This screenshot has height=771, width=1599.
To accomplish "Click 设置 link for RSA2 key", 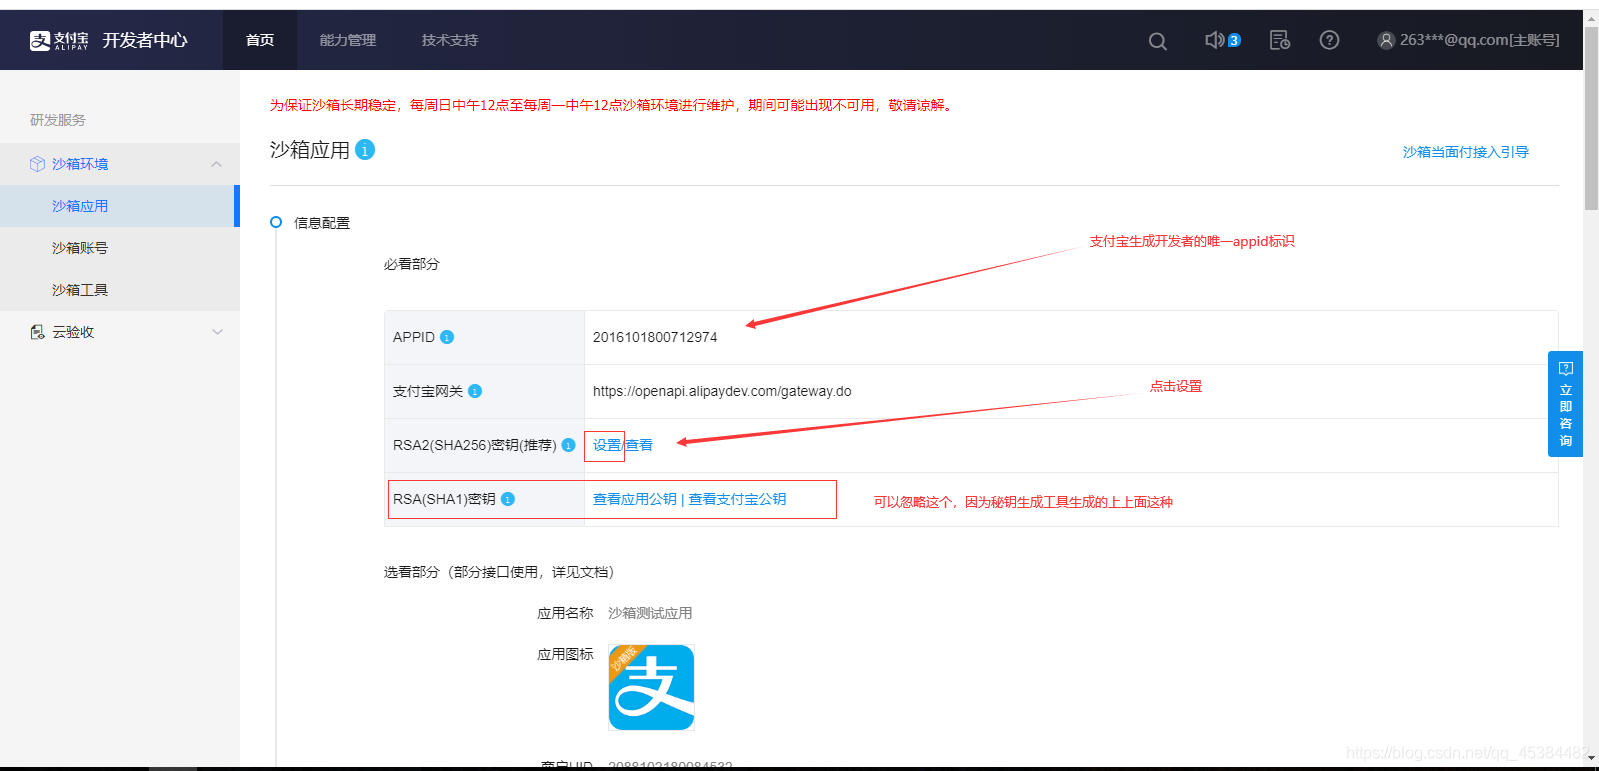I will (x=606, y=445).
